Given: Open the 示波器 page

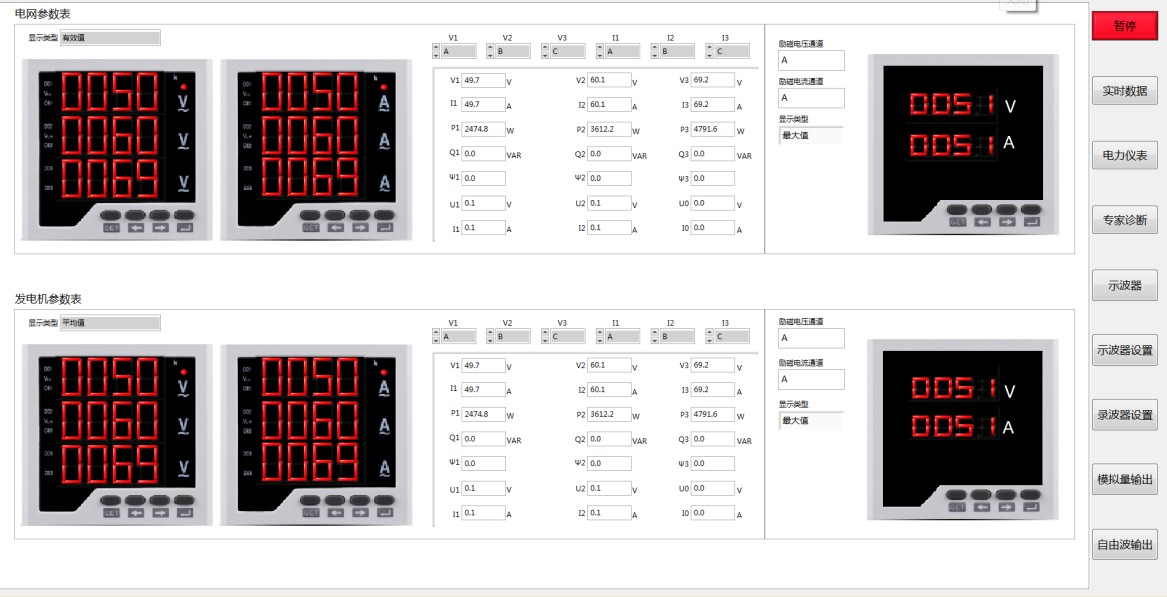Looking at the screenshot, I should click(x=1125, y=285).
